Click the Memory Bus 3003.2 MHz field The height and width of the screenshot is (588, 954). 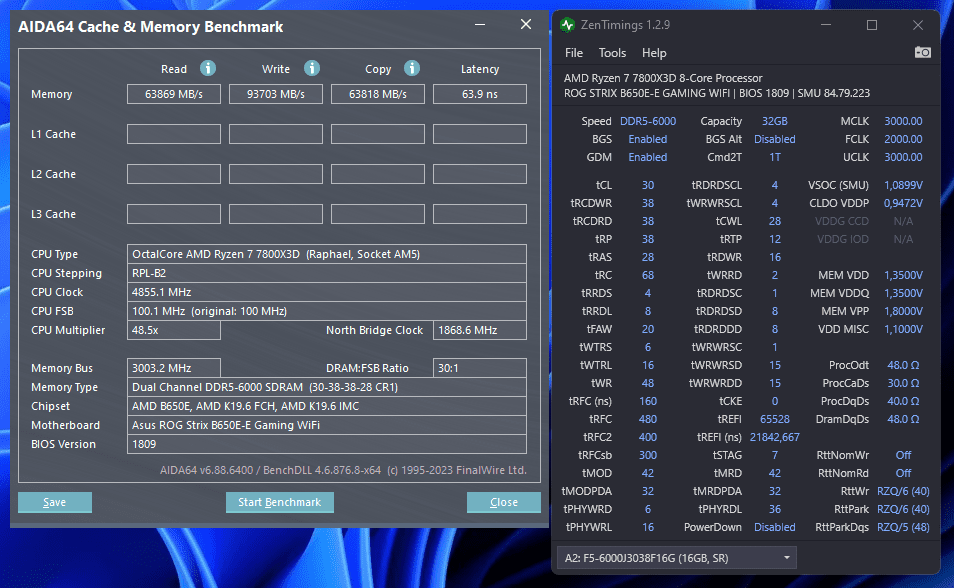[173, 368]
